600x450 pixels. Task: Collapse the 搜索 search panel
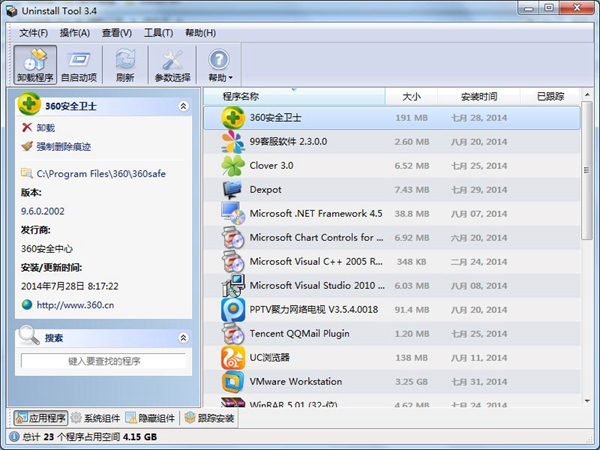pos(183,338)
